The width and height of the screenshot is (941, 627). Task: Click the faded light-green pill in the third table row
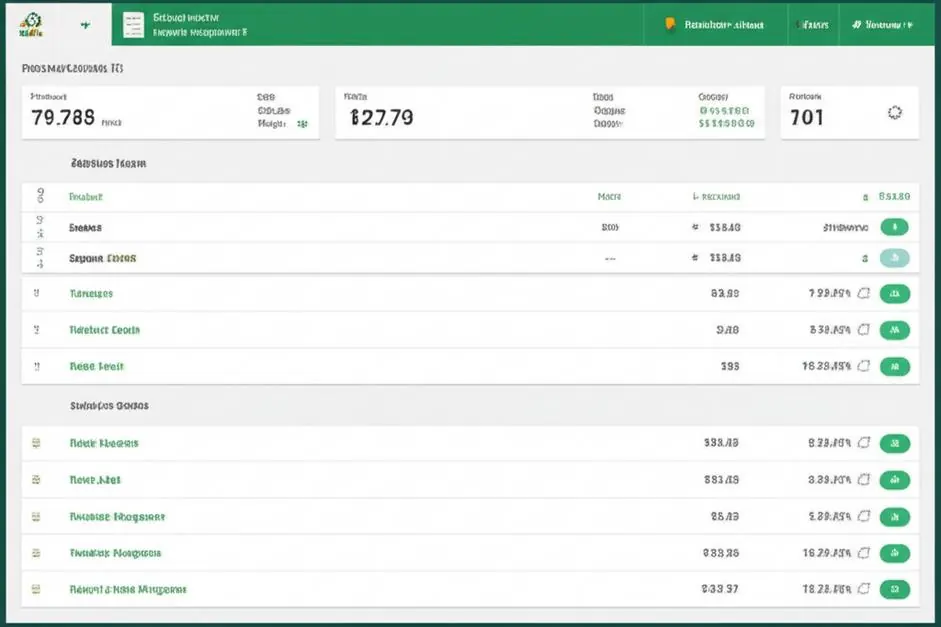point(895,258)
